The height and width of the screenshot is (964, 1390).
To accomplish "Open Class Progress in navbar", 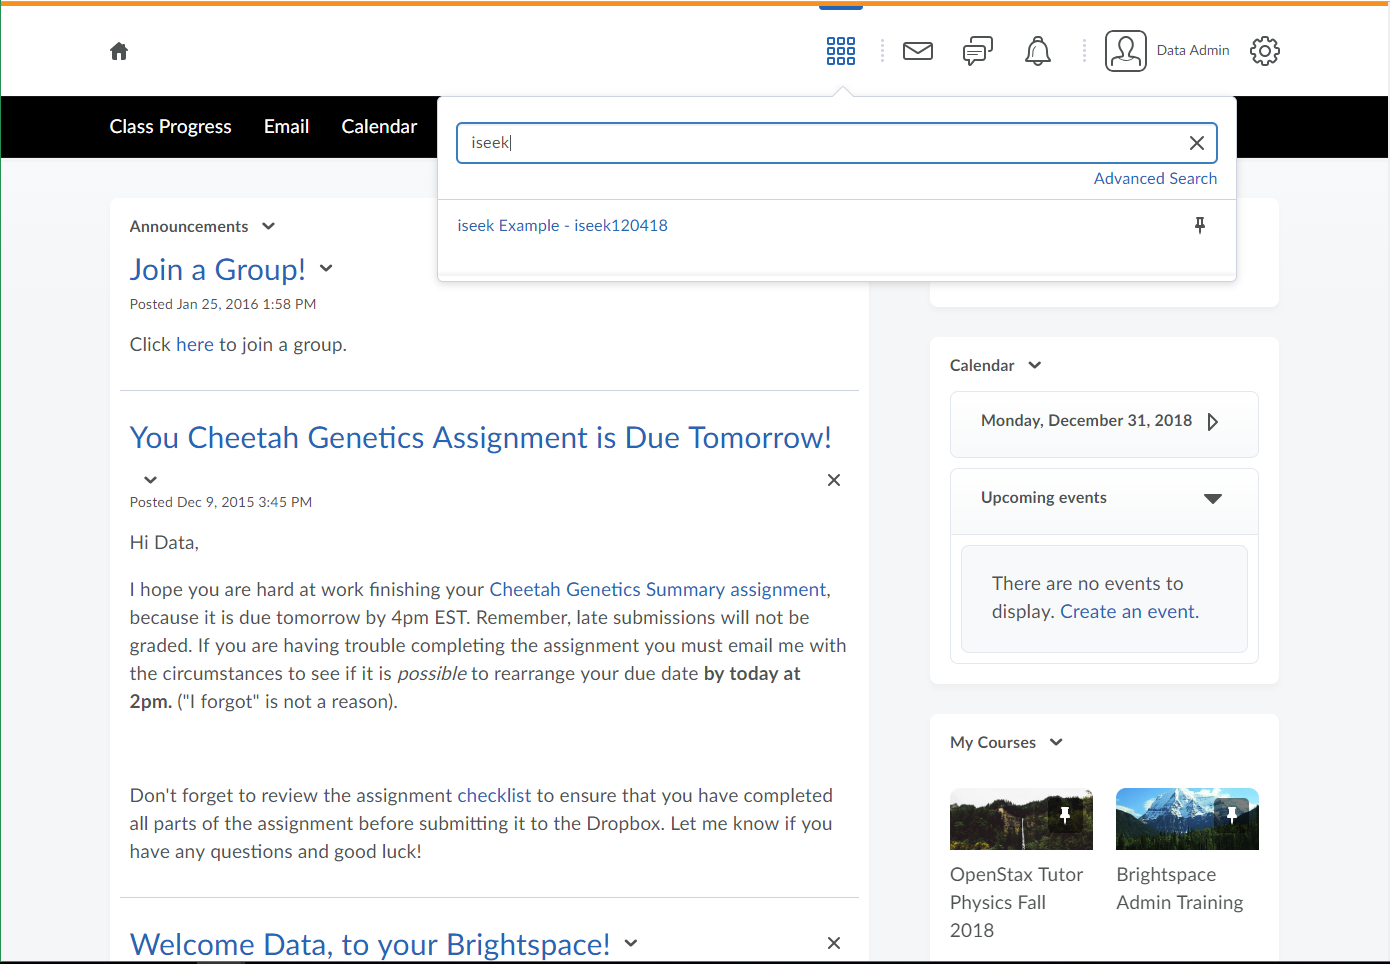I will (x=170, y=127).
